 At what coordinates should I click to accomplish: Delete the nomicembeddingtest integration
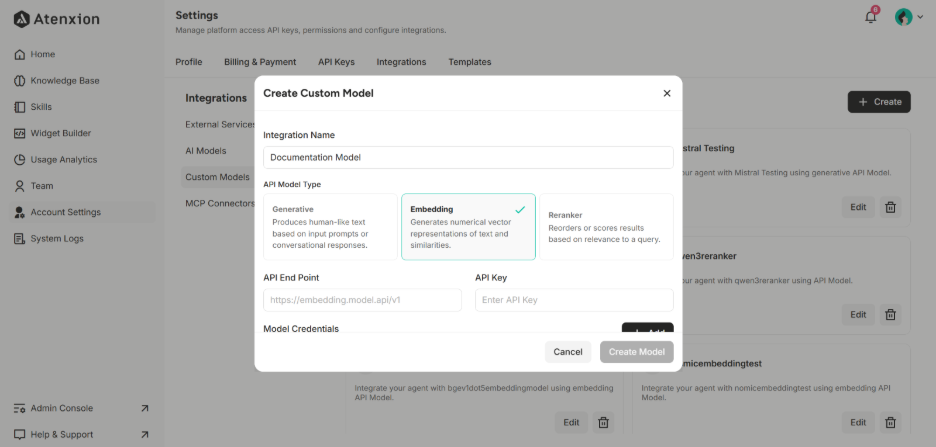[x=890, y=423]
